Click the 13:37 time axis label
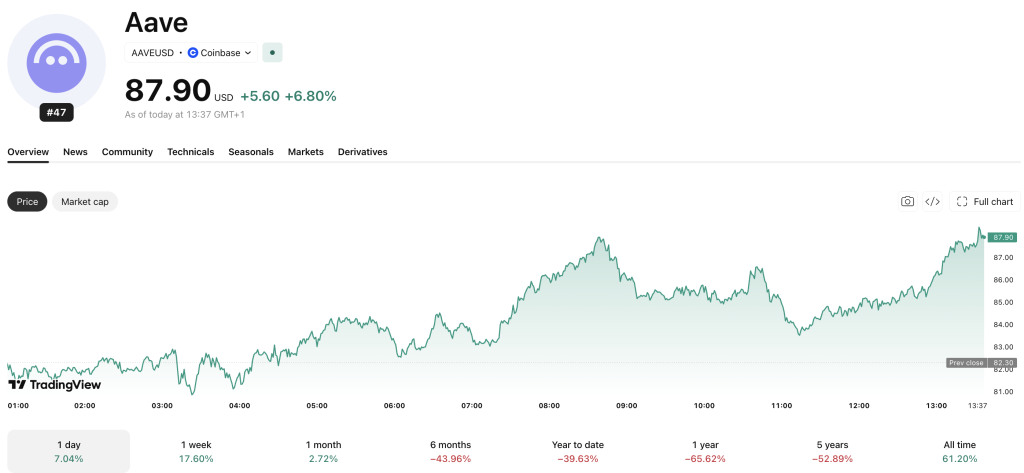 [978, 406]
